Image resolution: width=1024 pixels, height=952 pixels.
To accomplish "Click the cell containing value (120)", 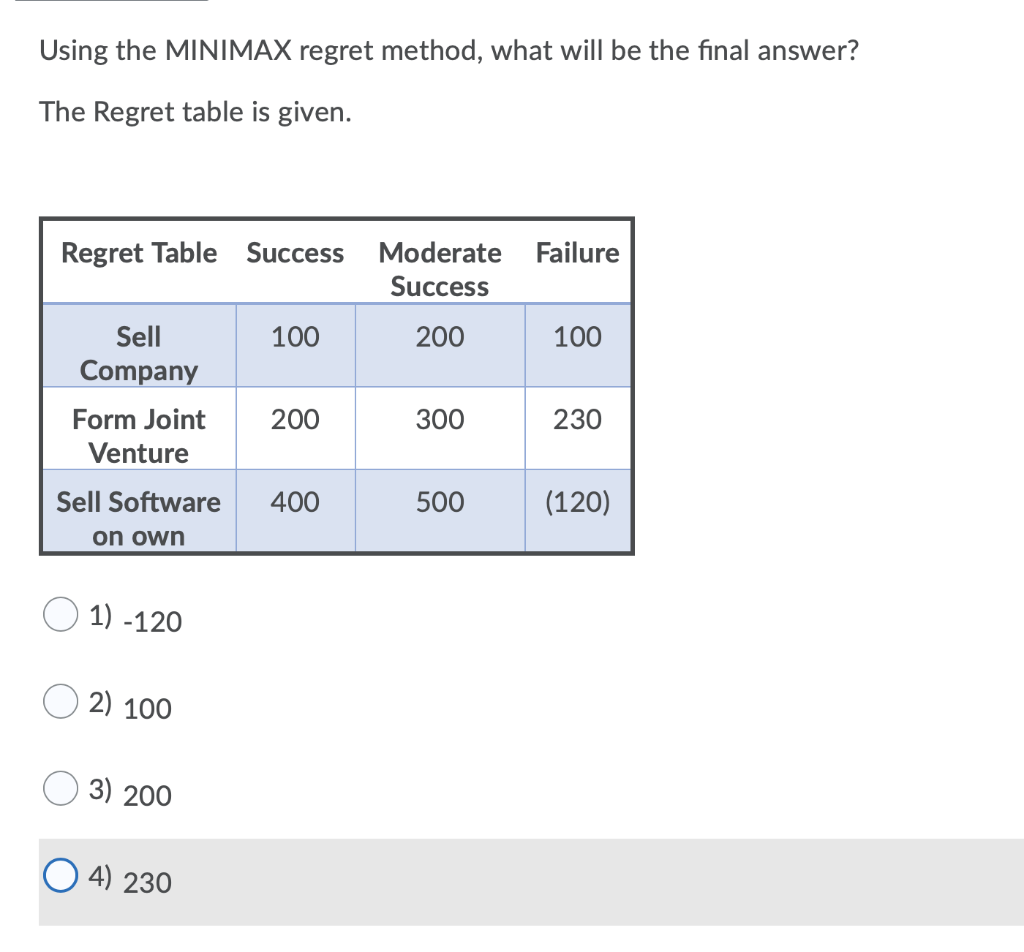I will (577, 502).
